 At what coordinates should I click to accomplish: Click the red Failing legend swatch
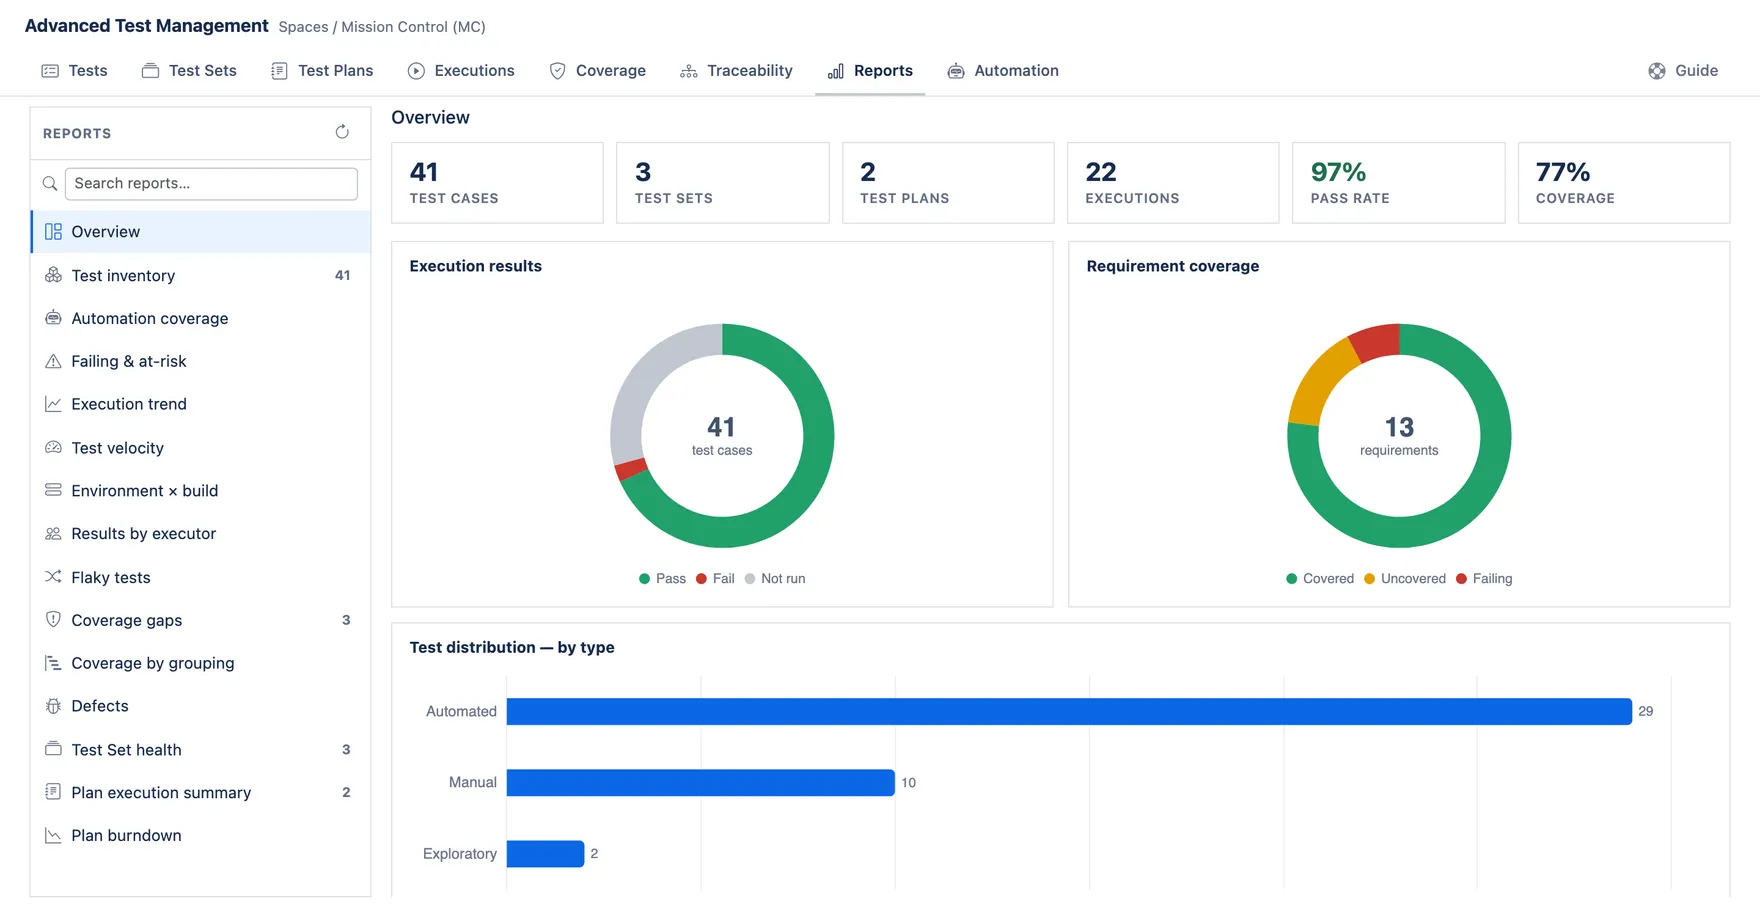coord(1462,579)
